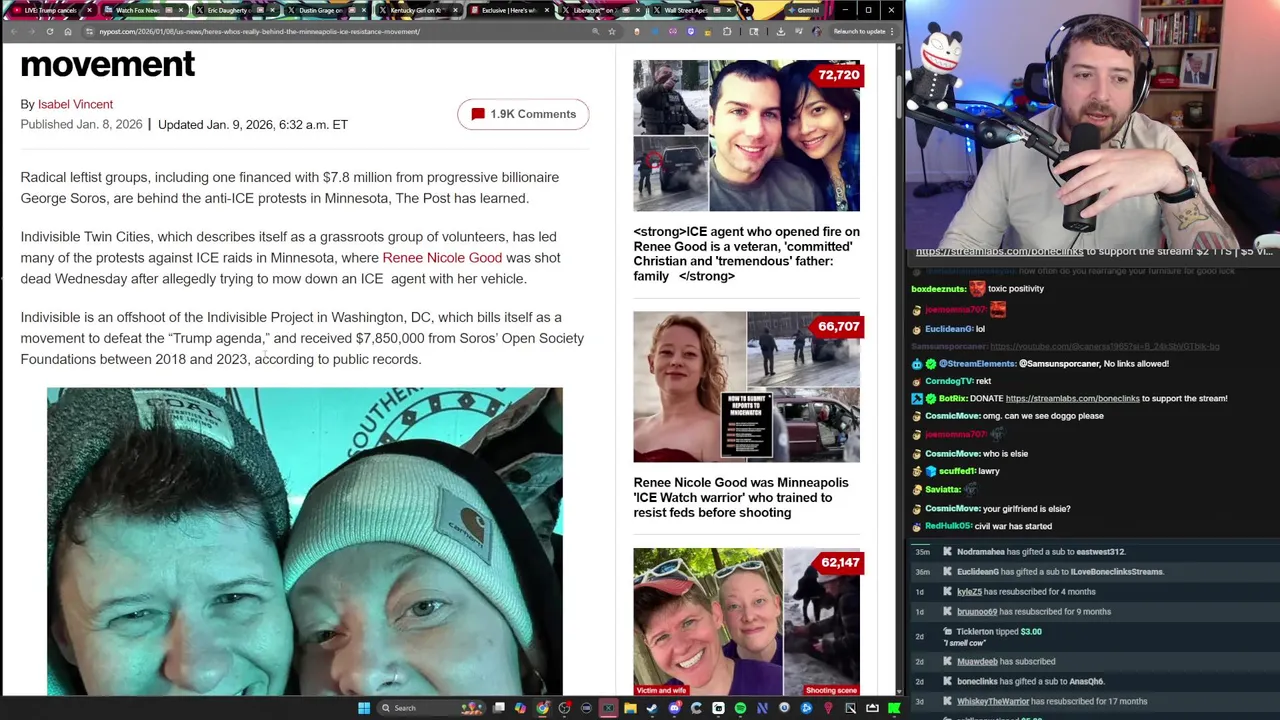Open Steam from the taskbar
Screen dimensions: 1280x720
pyautogui.click(x=652, y=708)
